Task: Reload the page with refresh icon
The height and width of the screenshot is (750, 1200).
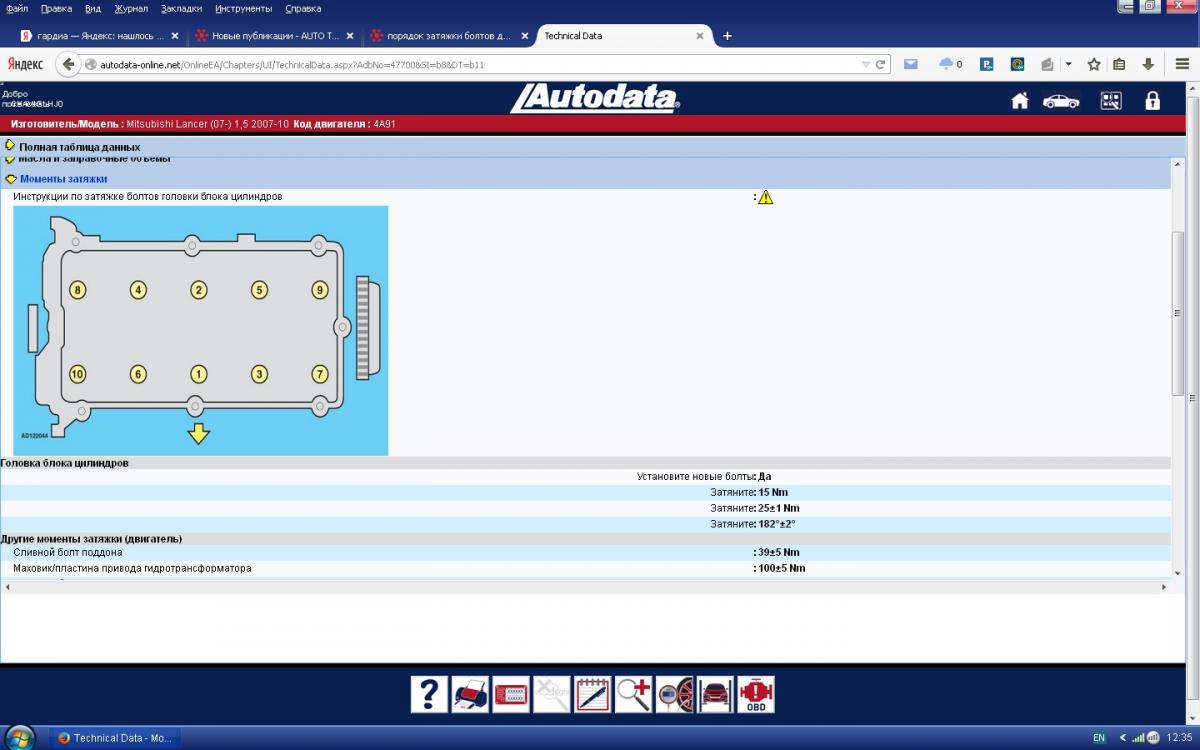Action: click(x=881, y=64)
